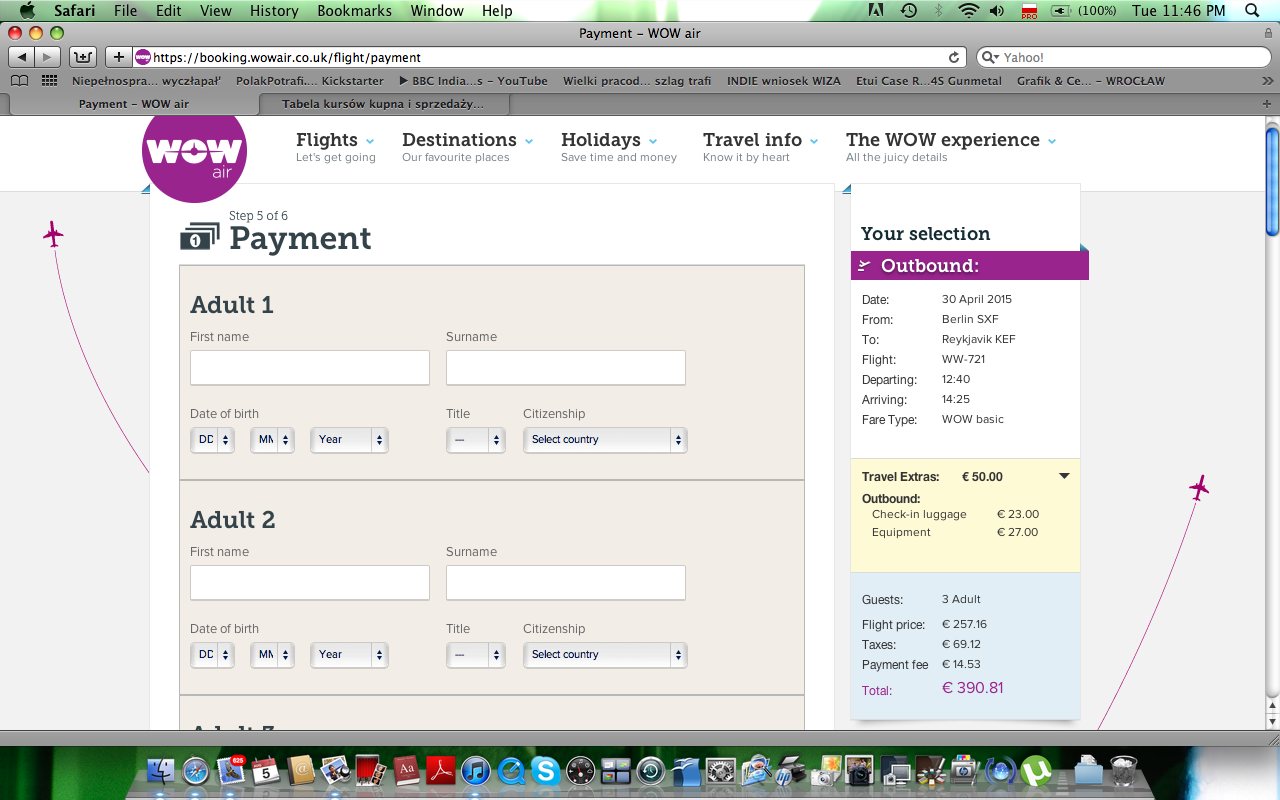Open Adult 2 birth day DD dropdown
The height and width of the screenshot is (800, 1280).
212,655
